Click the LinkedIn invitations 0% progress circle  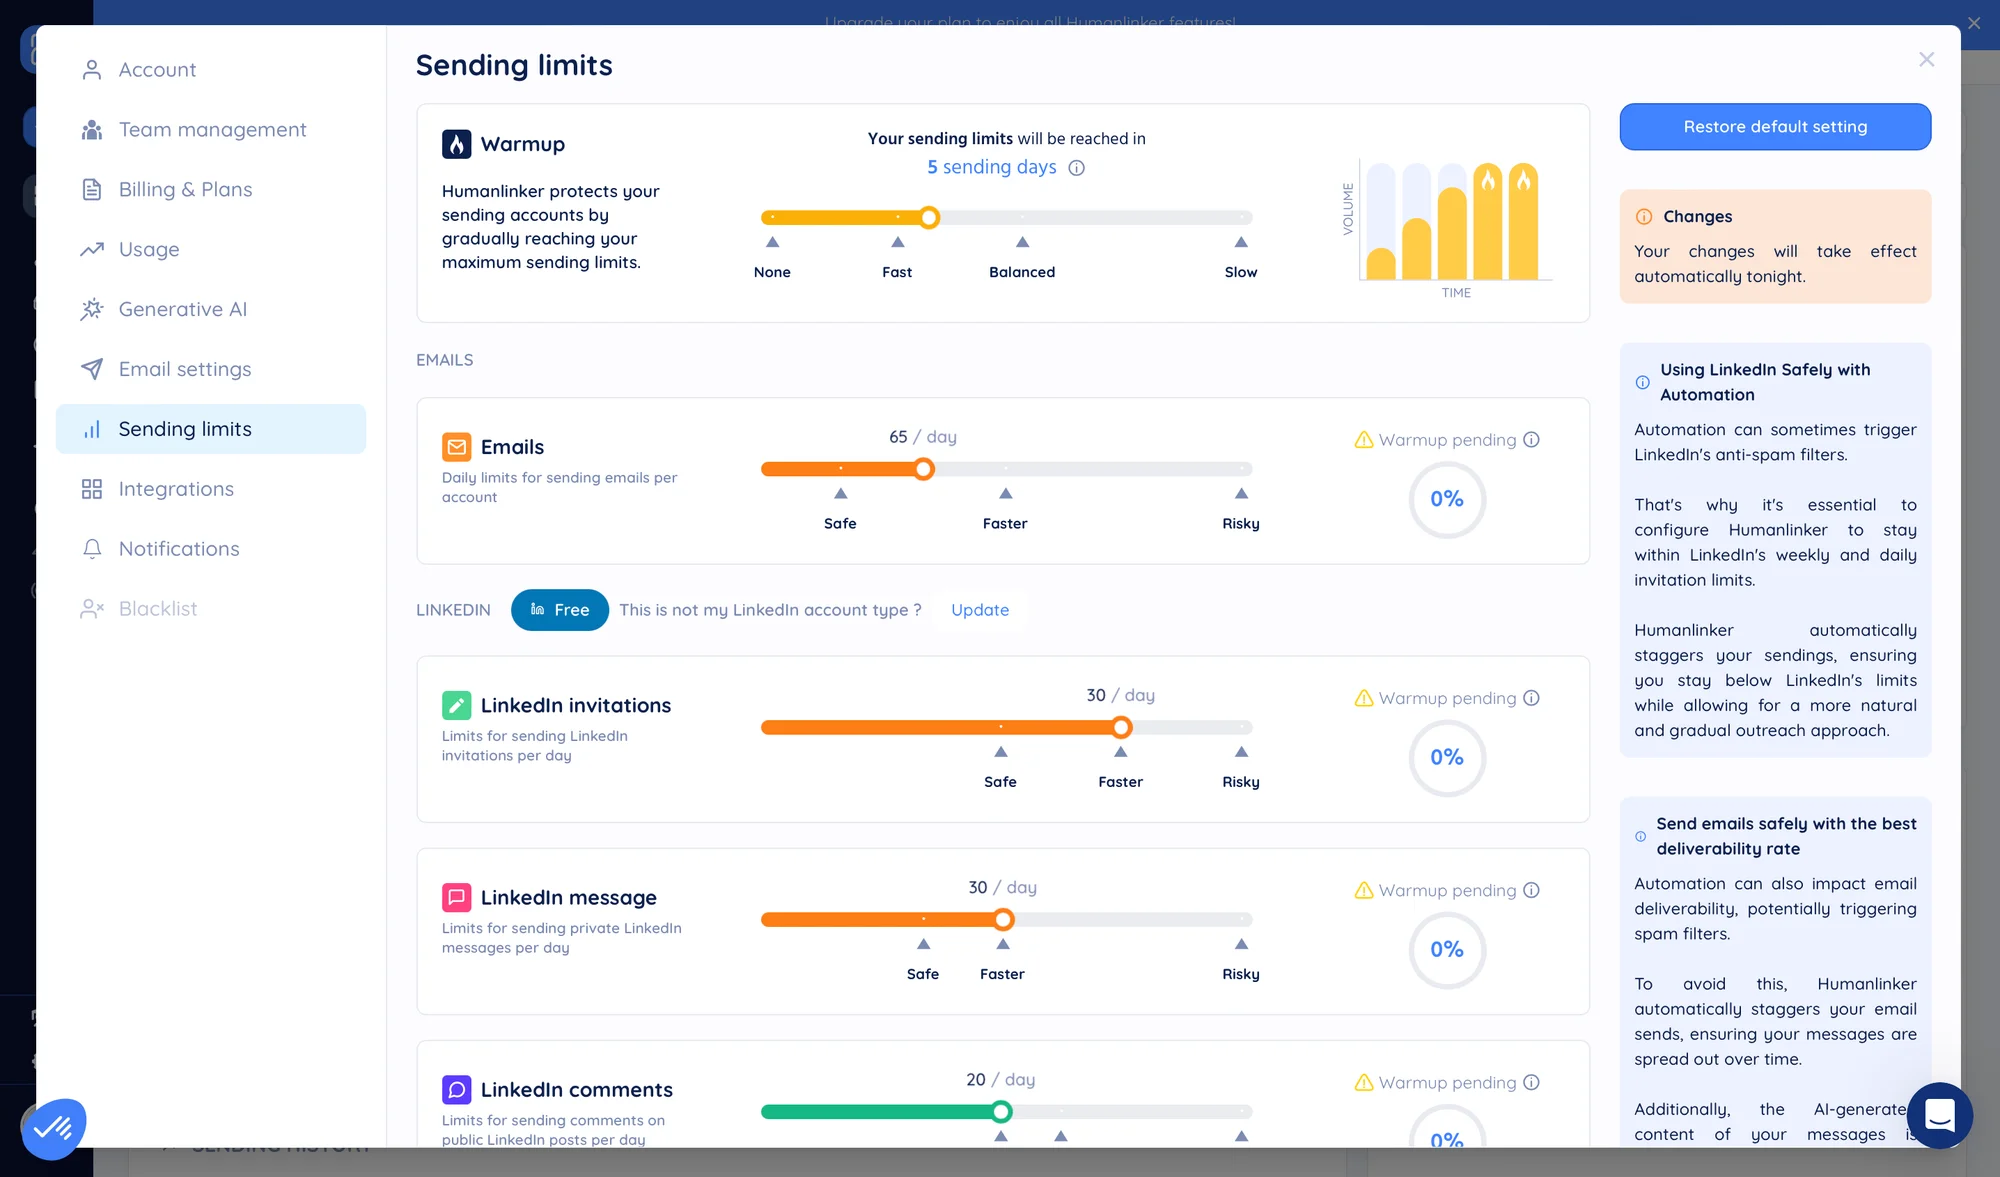click(1447, 757)
